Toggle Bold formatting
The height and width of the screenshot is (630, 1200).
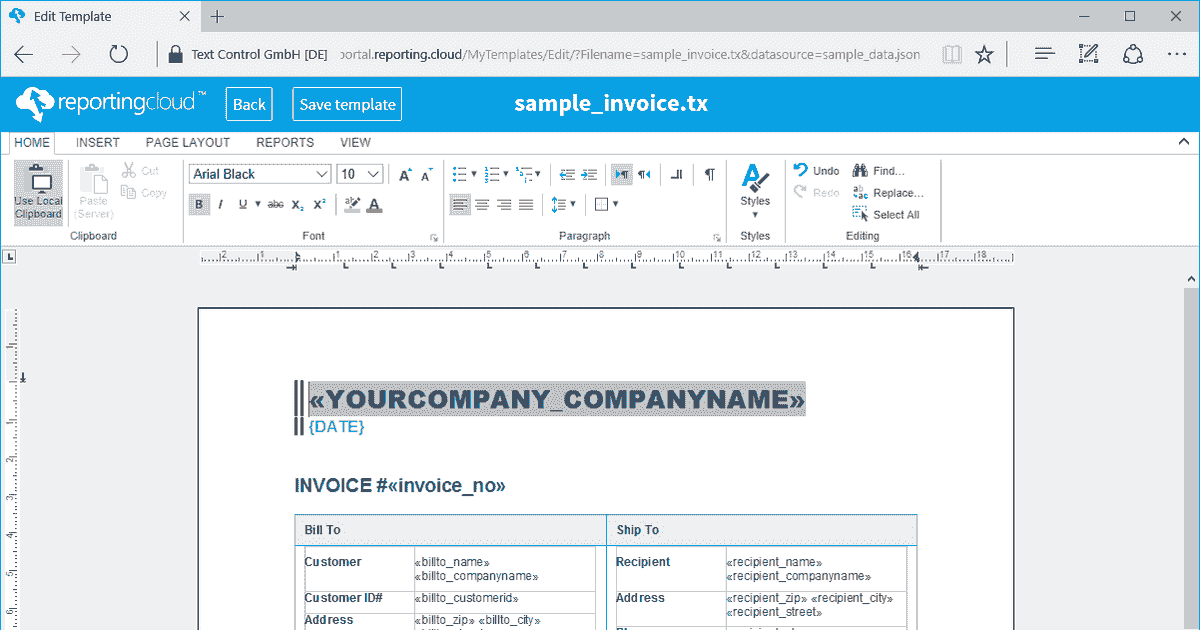point(199,205)
